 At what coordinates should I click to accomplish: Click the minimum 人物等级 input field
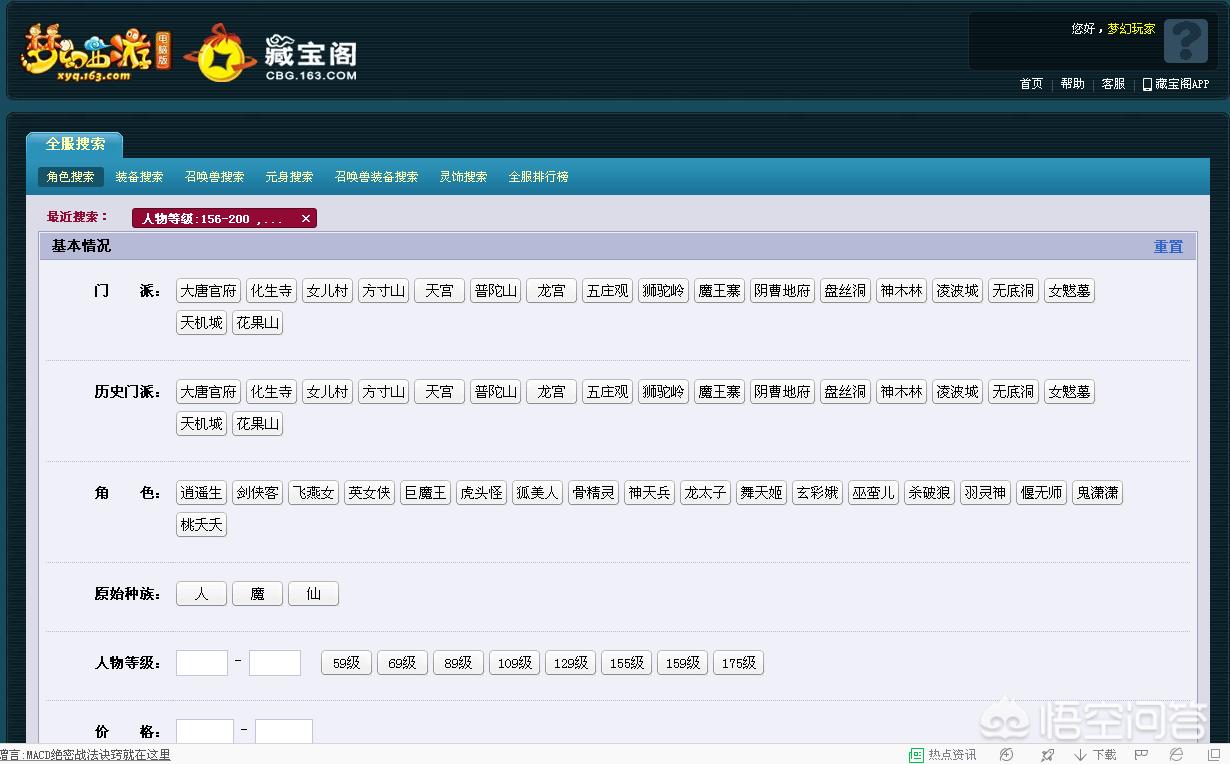(202, 663)
